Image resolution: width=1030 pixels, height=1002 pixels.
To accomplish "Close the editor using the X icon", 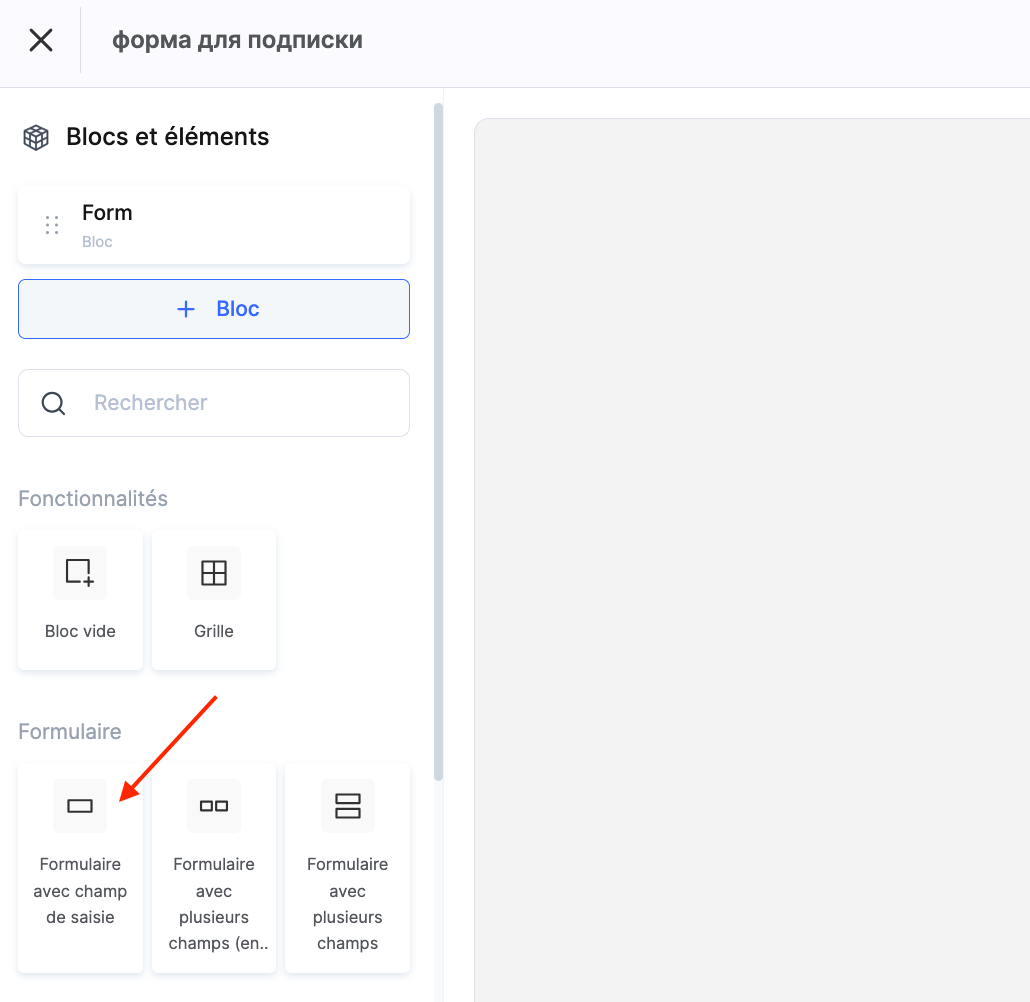I will coord(41,40).
